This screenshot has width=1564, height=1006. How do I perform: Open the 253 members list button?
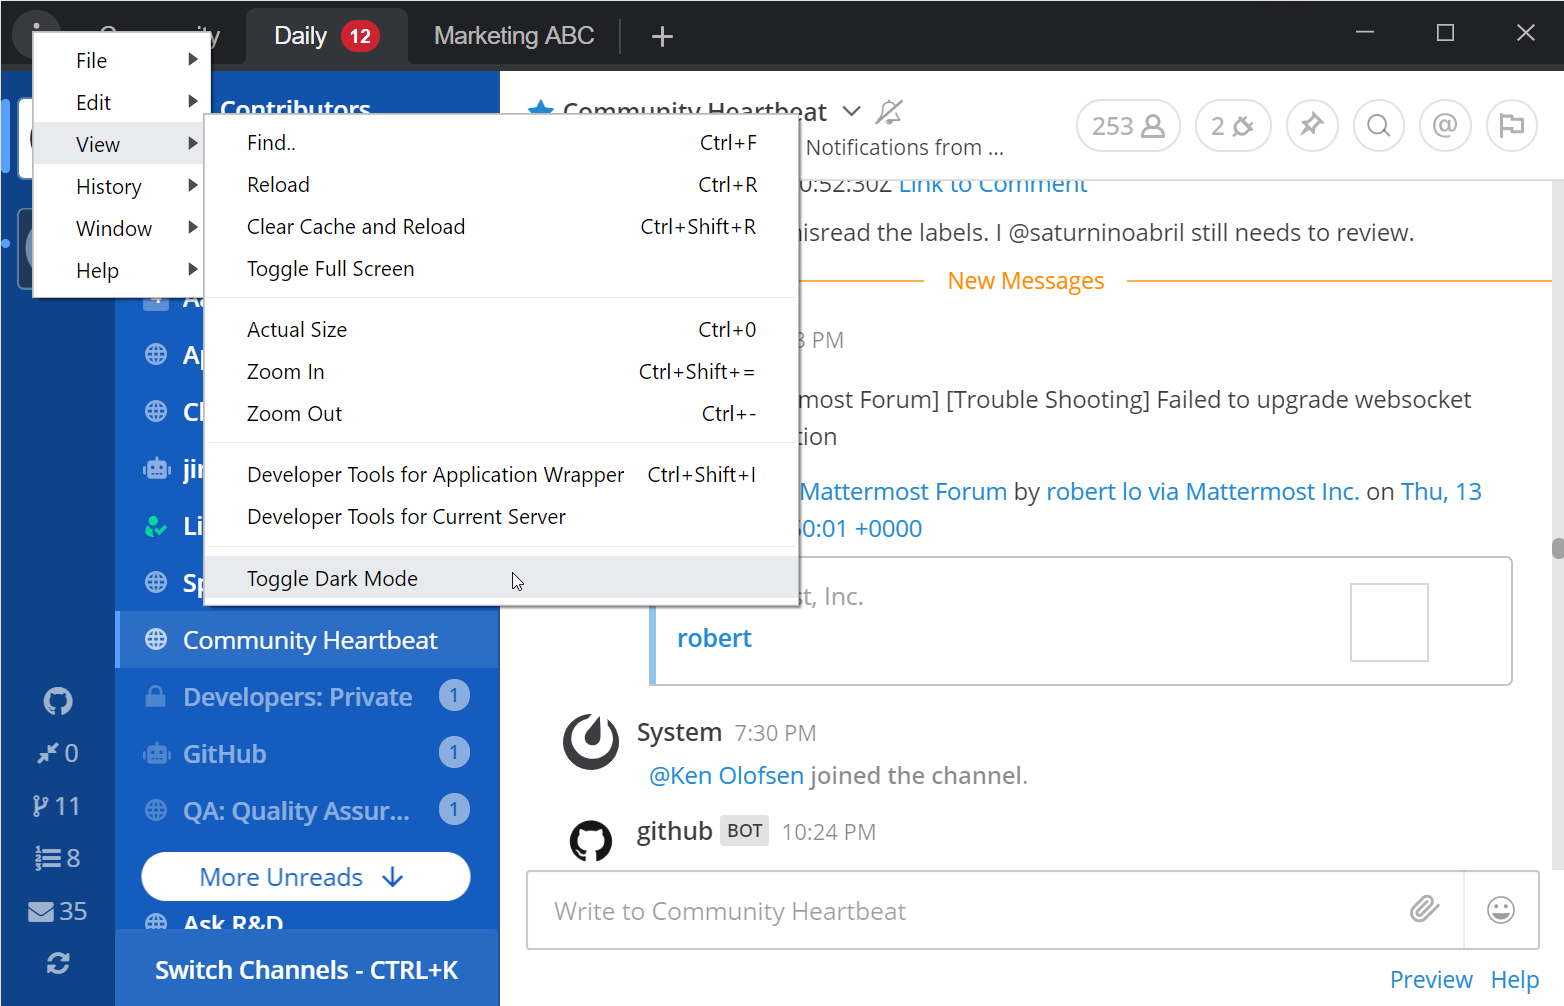(x=1127, y=126)
